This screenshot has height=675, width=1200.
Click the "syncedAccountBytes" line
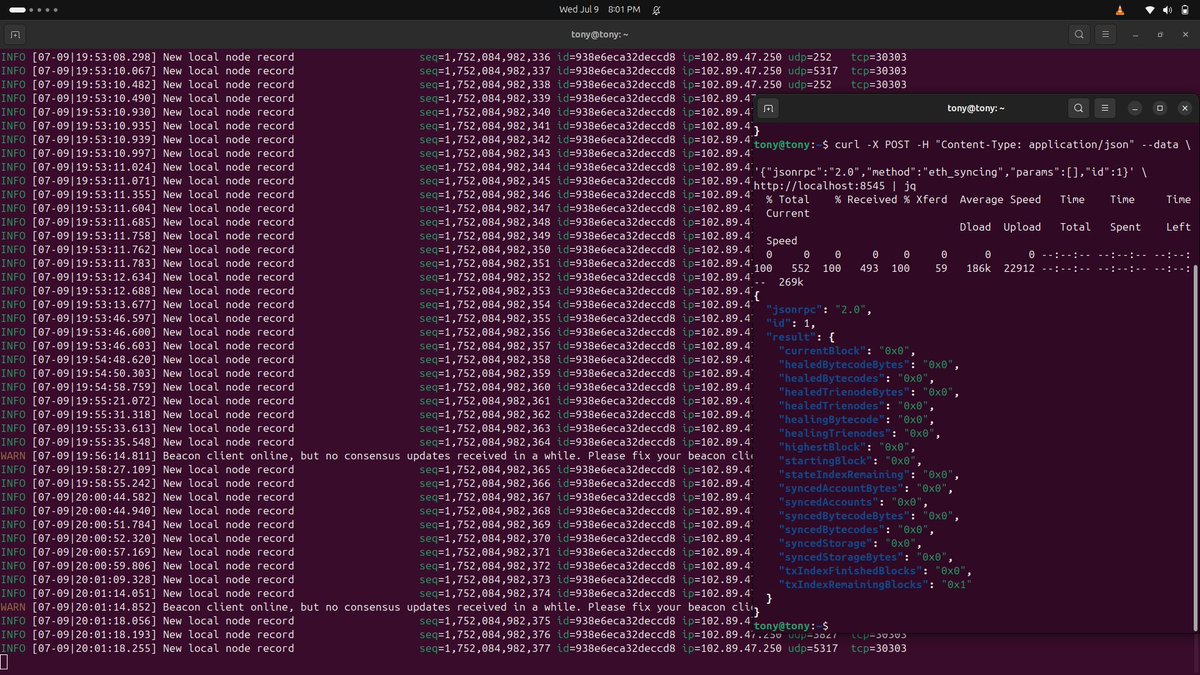[x=866, y=488]
